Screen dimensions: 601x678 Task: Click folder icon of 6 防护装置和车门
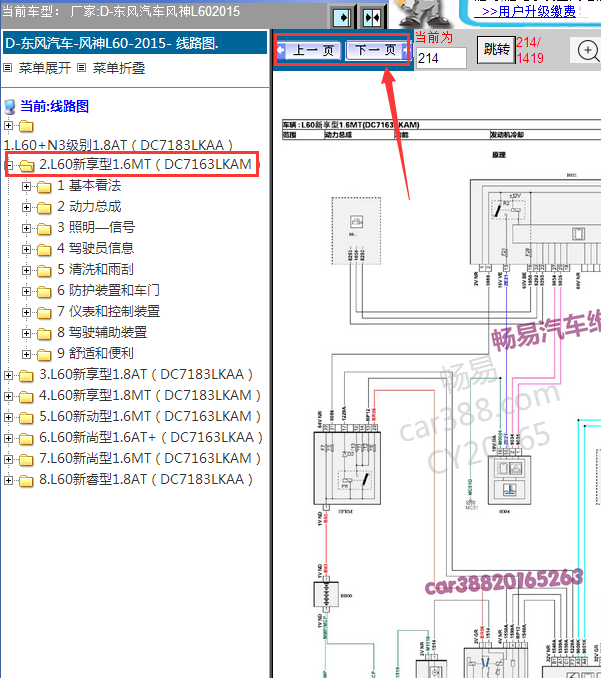point(44,292)
